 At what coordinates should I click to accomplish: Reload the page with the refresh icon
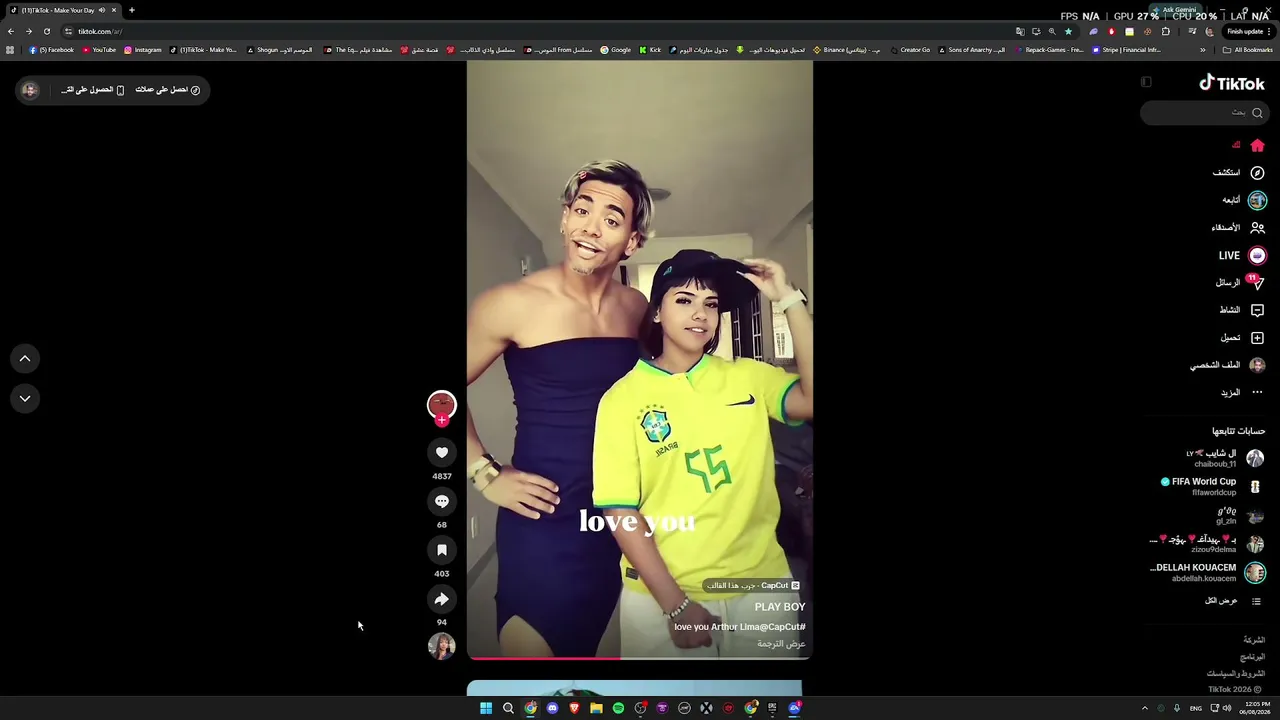(46, 31)
